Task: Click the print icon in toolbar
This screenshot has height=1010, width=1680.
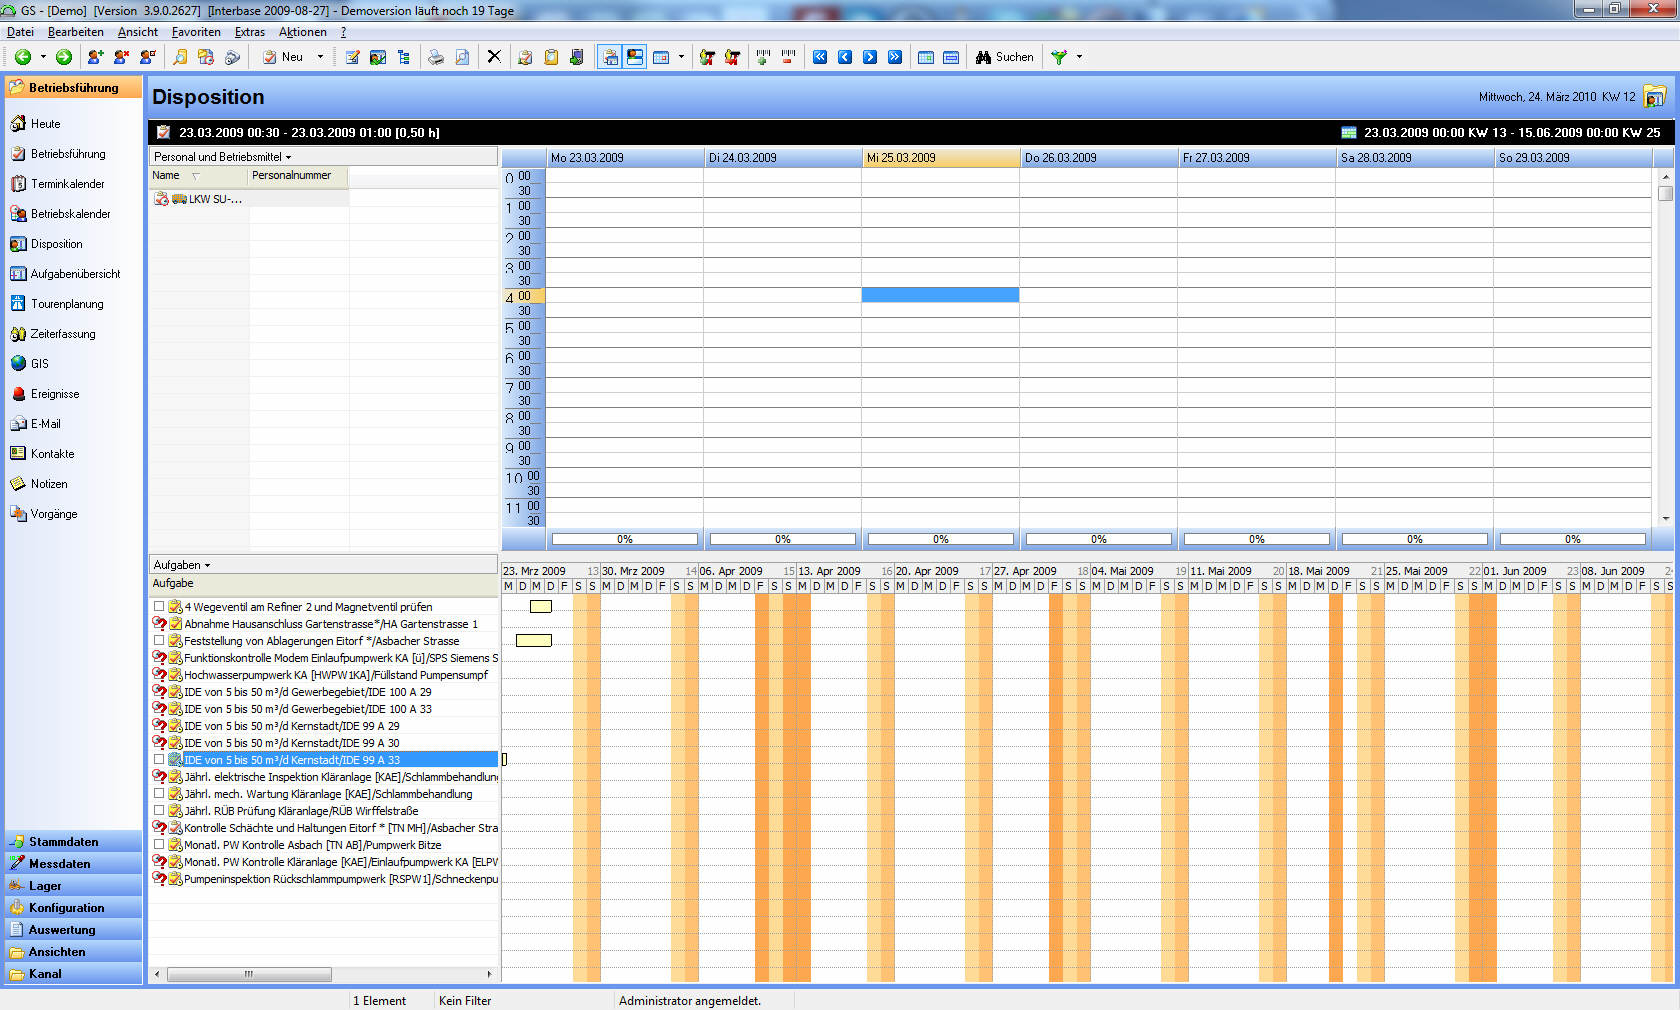Action: 436,57
